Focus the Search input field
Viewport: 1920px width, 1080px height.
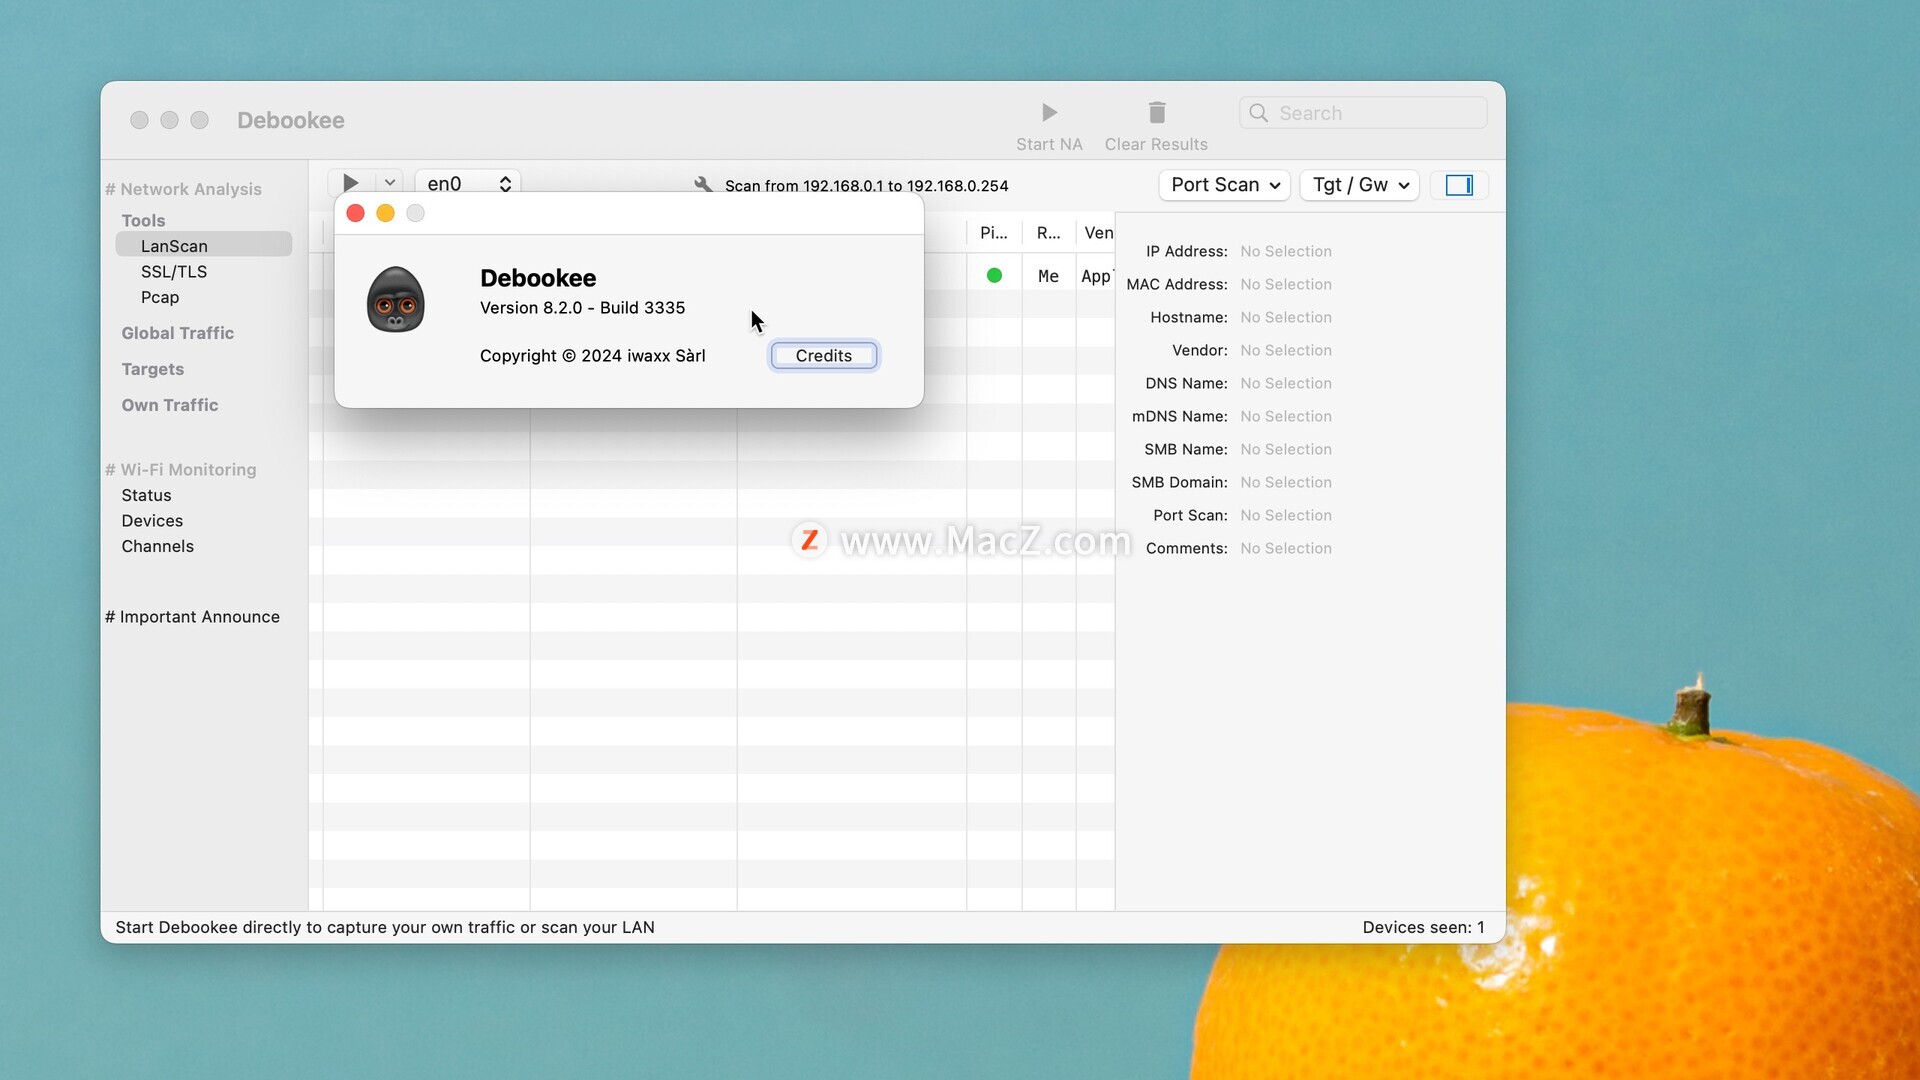tap(1364, 113)
